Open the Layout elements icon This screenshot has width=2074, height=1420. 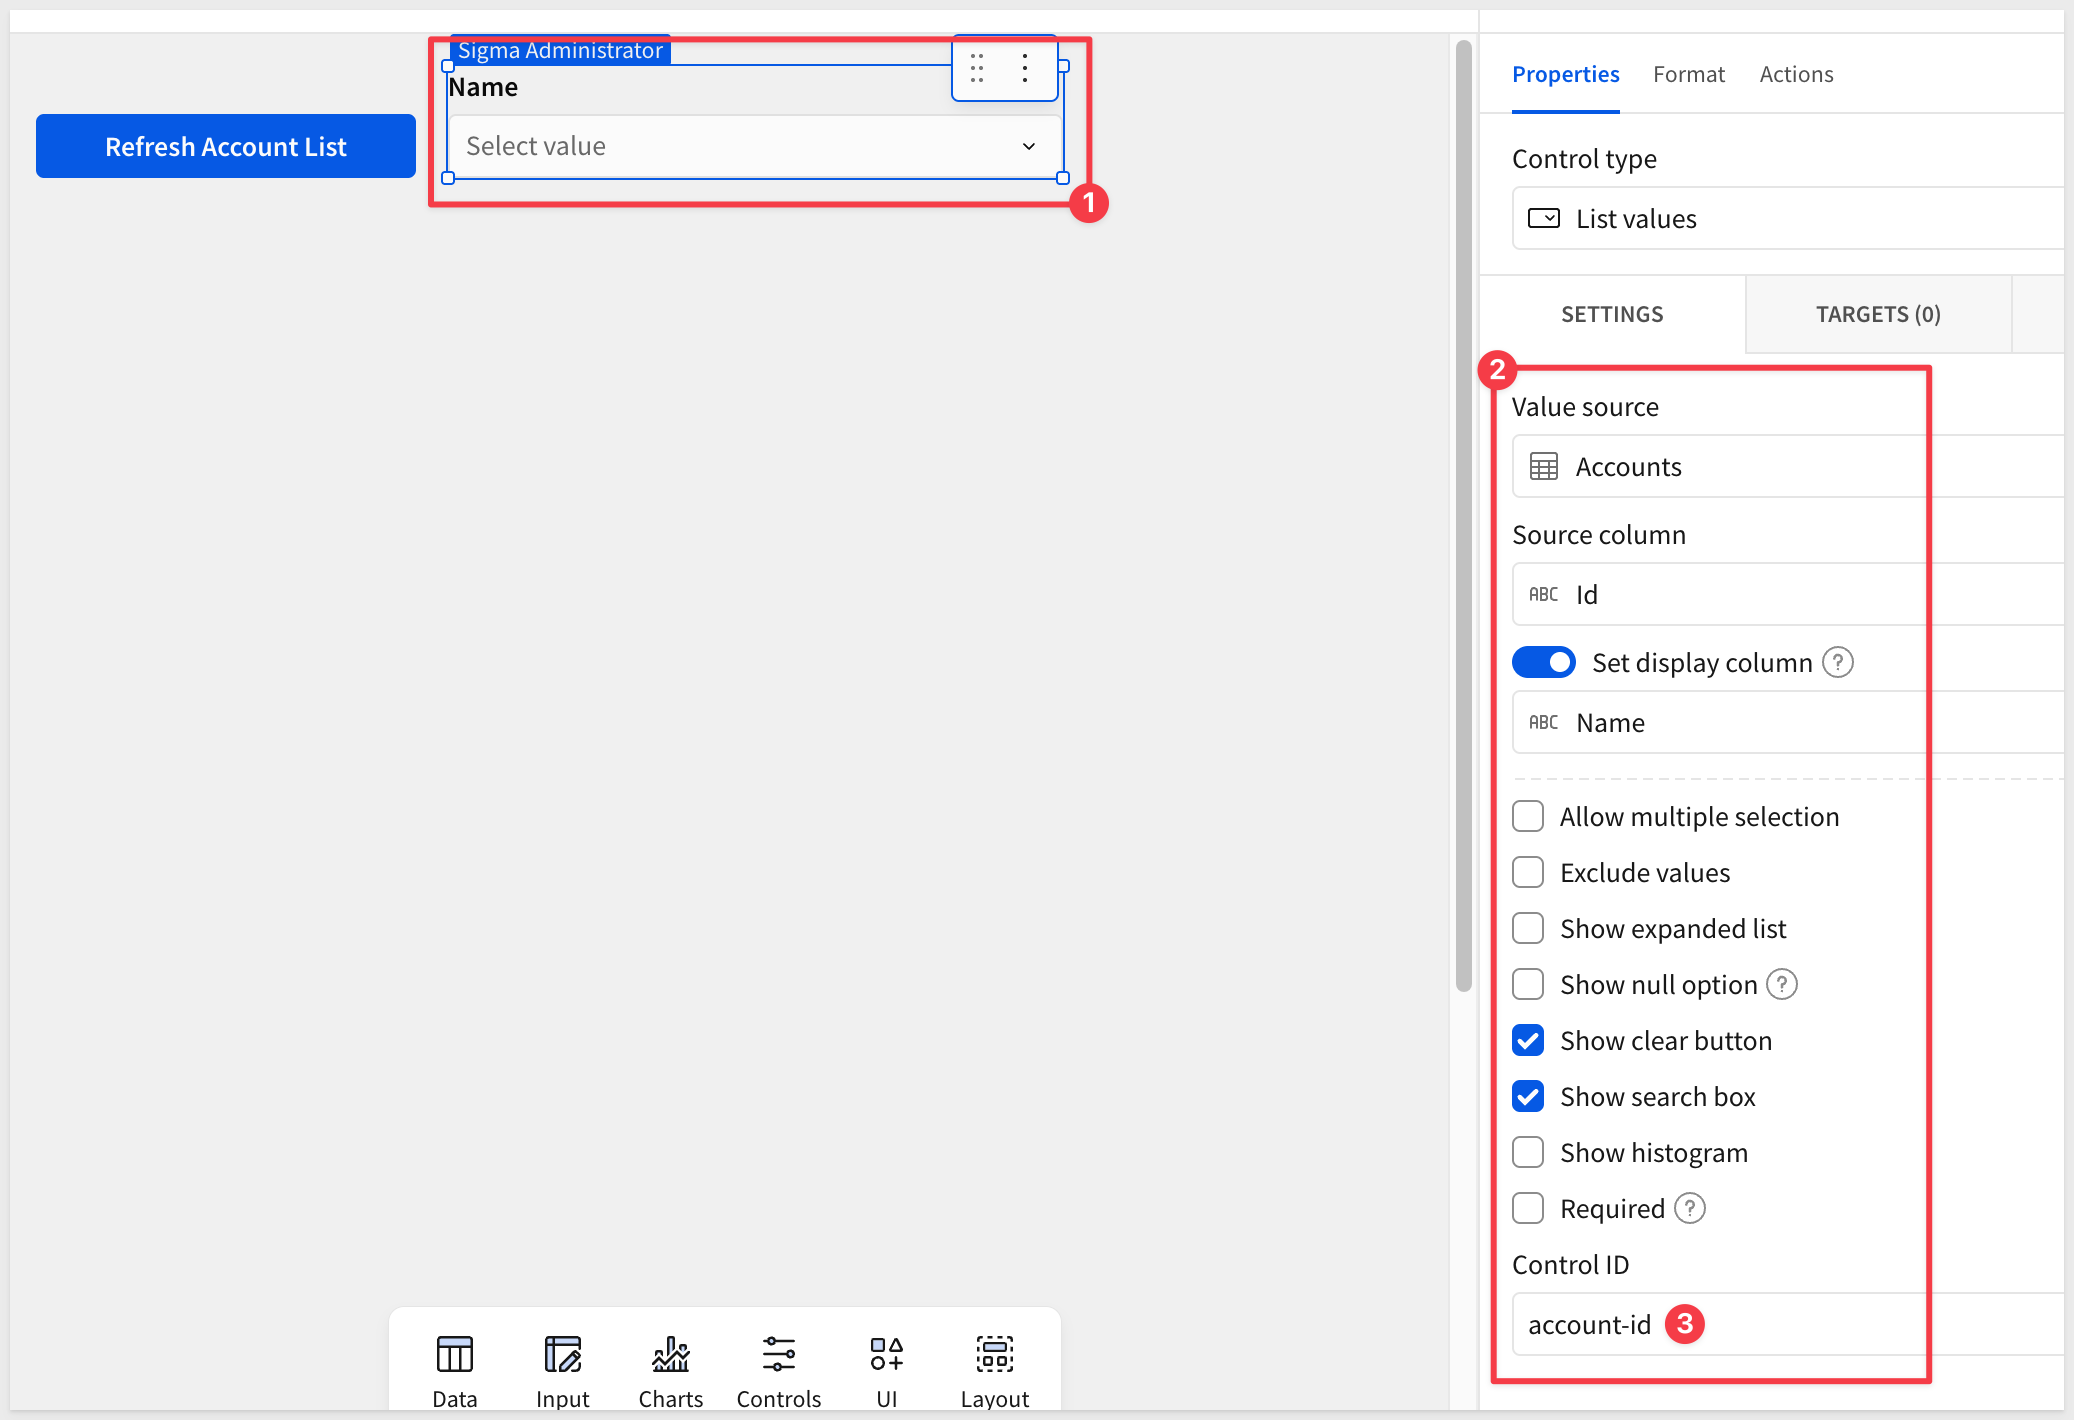tap(994, 1356)
